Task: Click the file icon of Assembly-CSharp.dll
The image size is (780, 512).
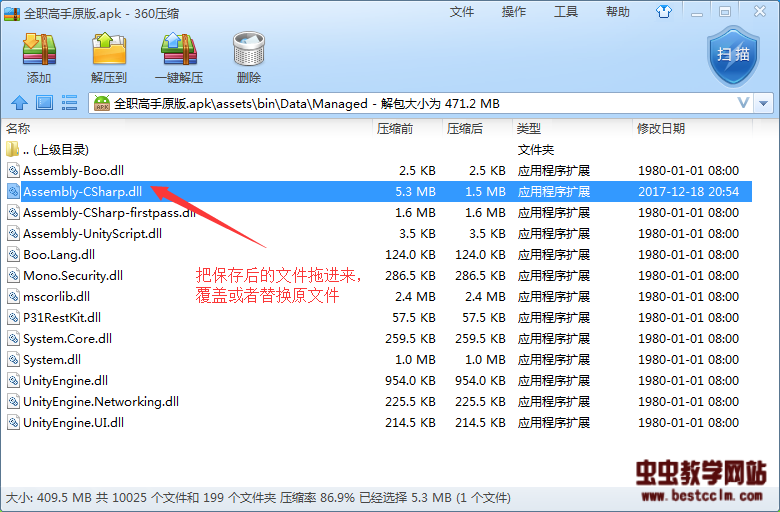Action: 13,192
